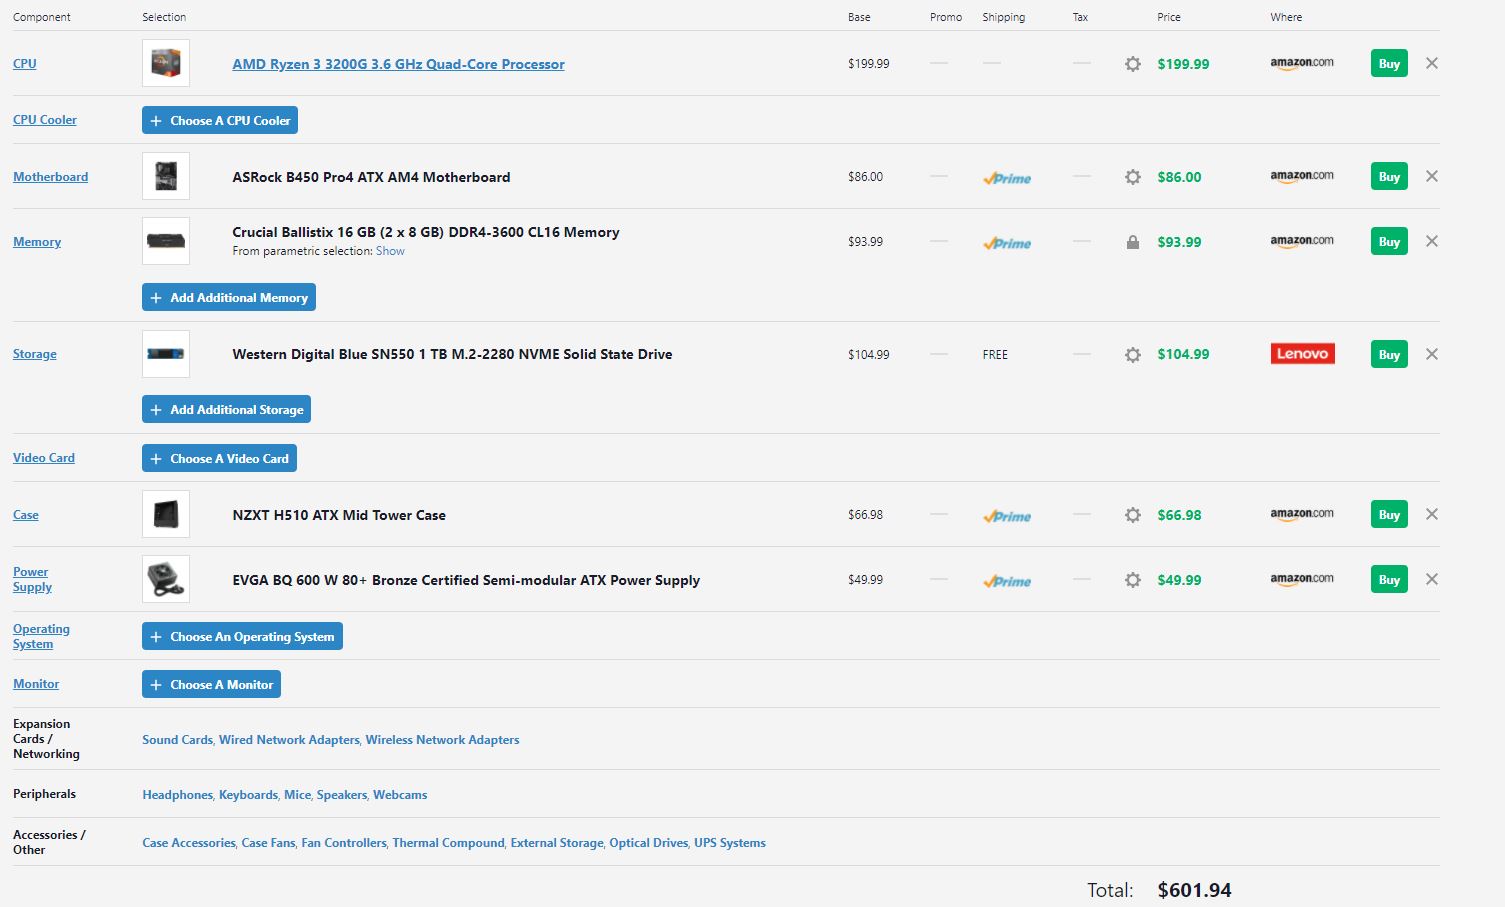Browse Sound Cards
Viewport: 1505px width, 907px height.
tap(177, 740)
